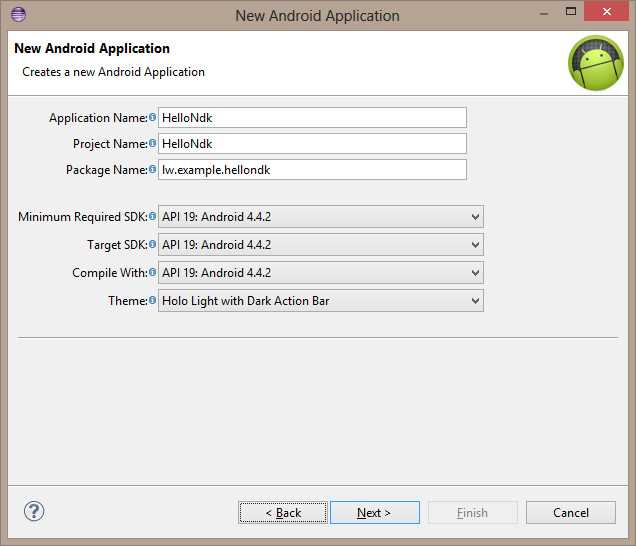Proceed with the Next button
The image size is (636, 546).
pyautogui.click(x=375, y=513)
